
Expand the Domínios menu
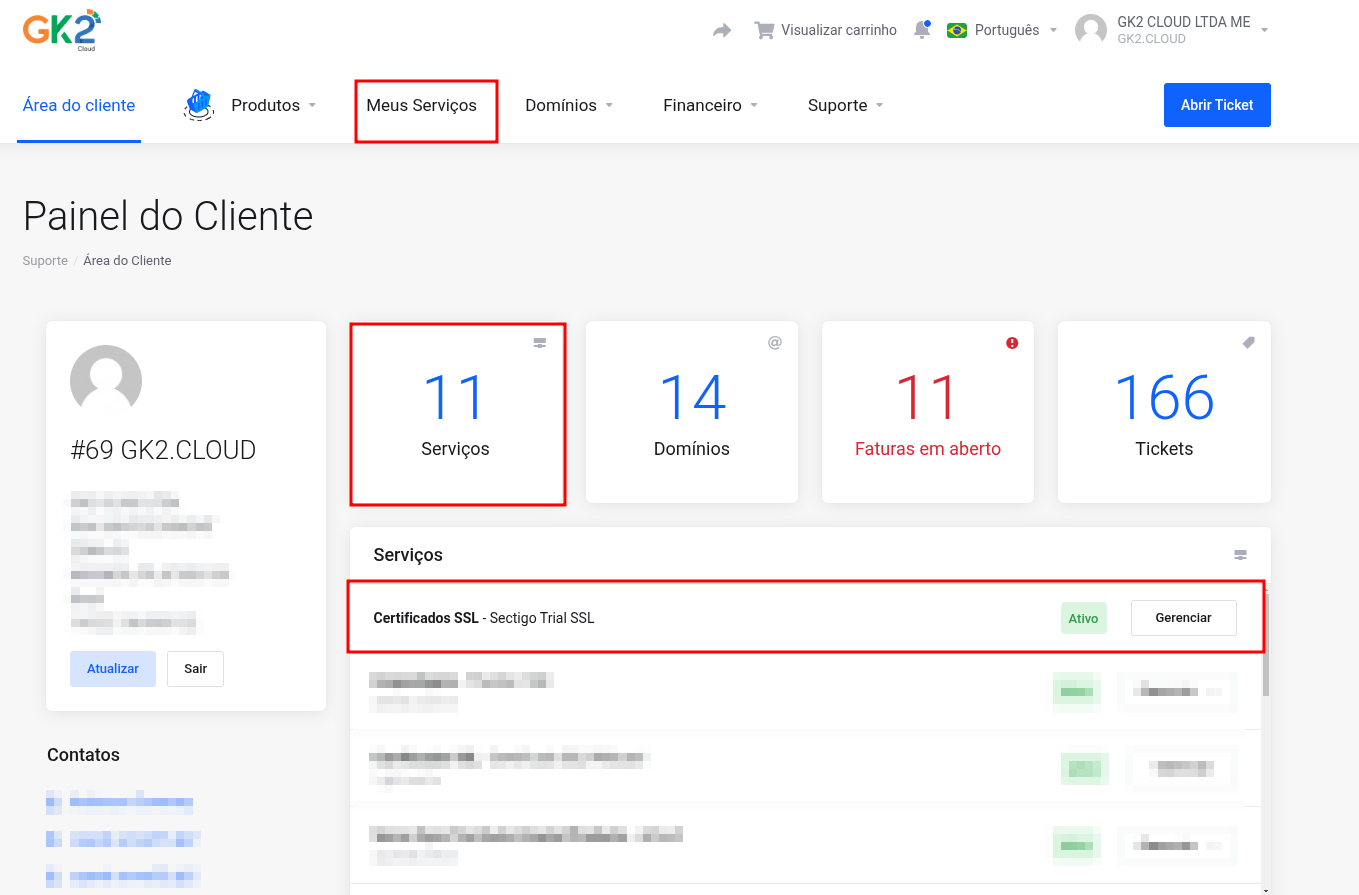(x=568, y=105)
